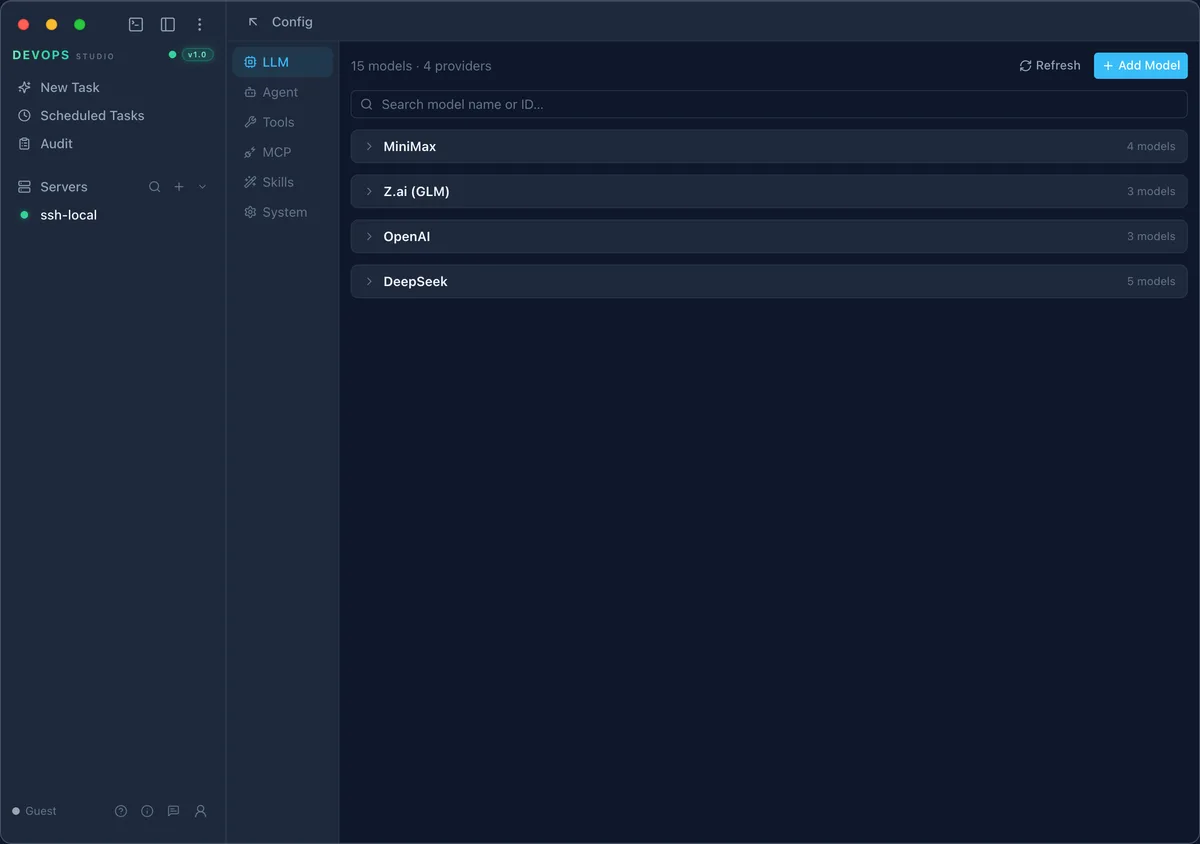Open the Agent config tab
Image resolution: width=1200 pixels, height=844 pixels.
[x=283, y=92]
